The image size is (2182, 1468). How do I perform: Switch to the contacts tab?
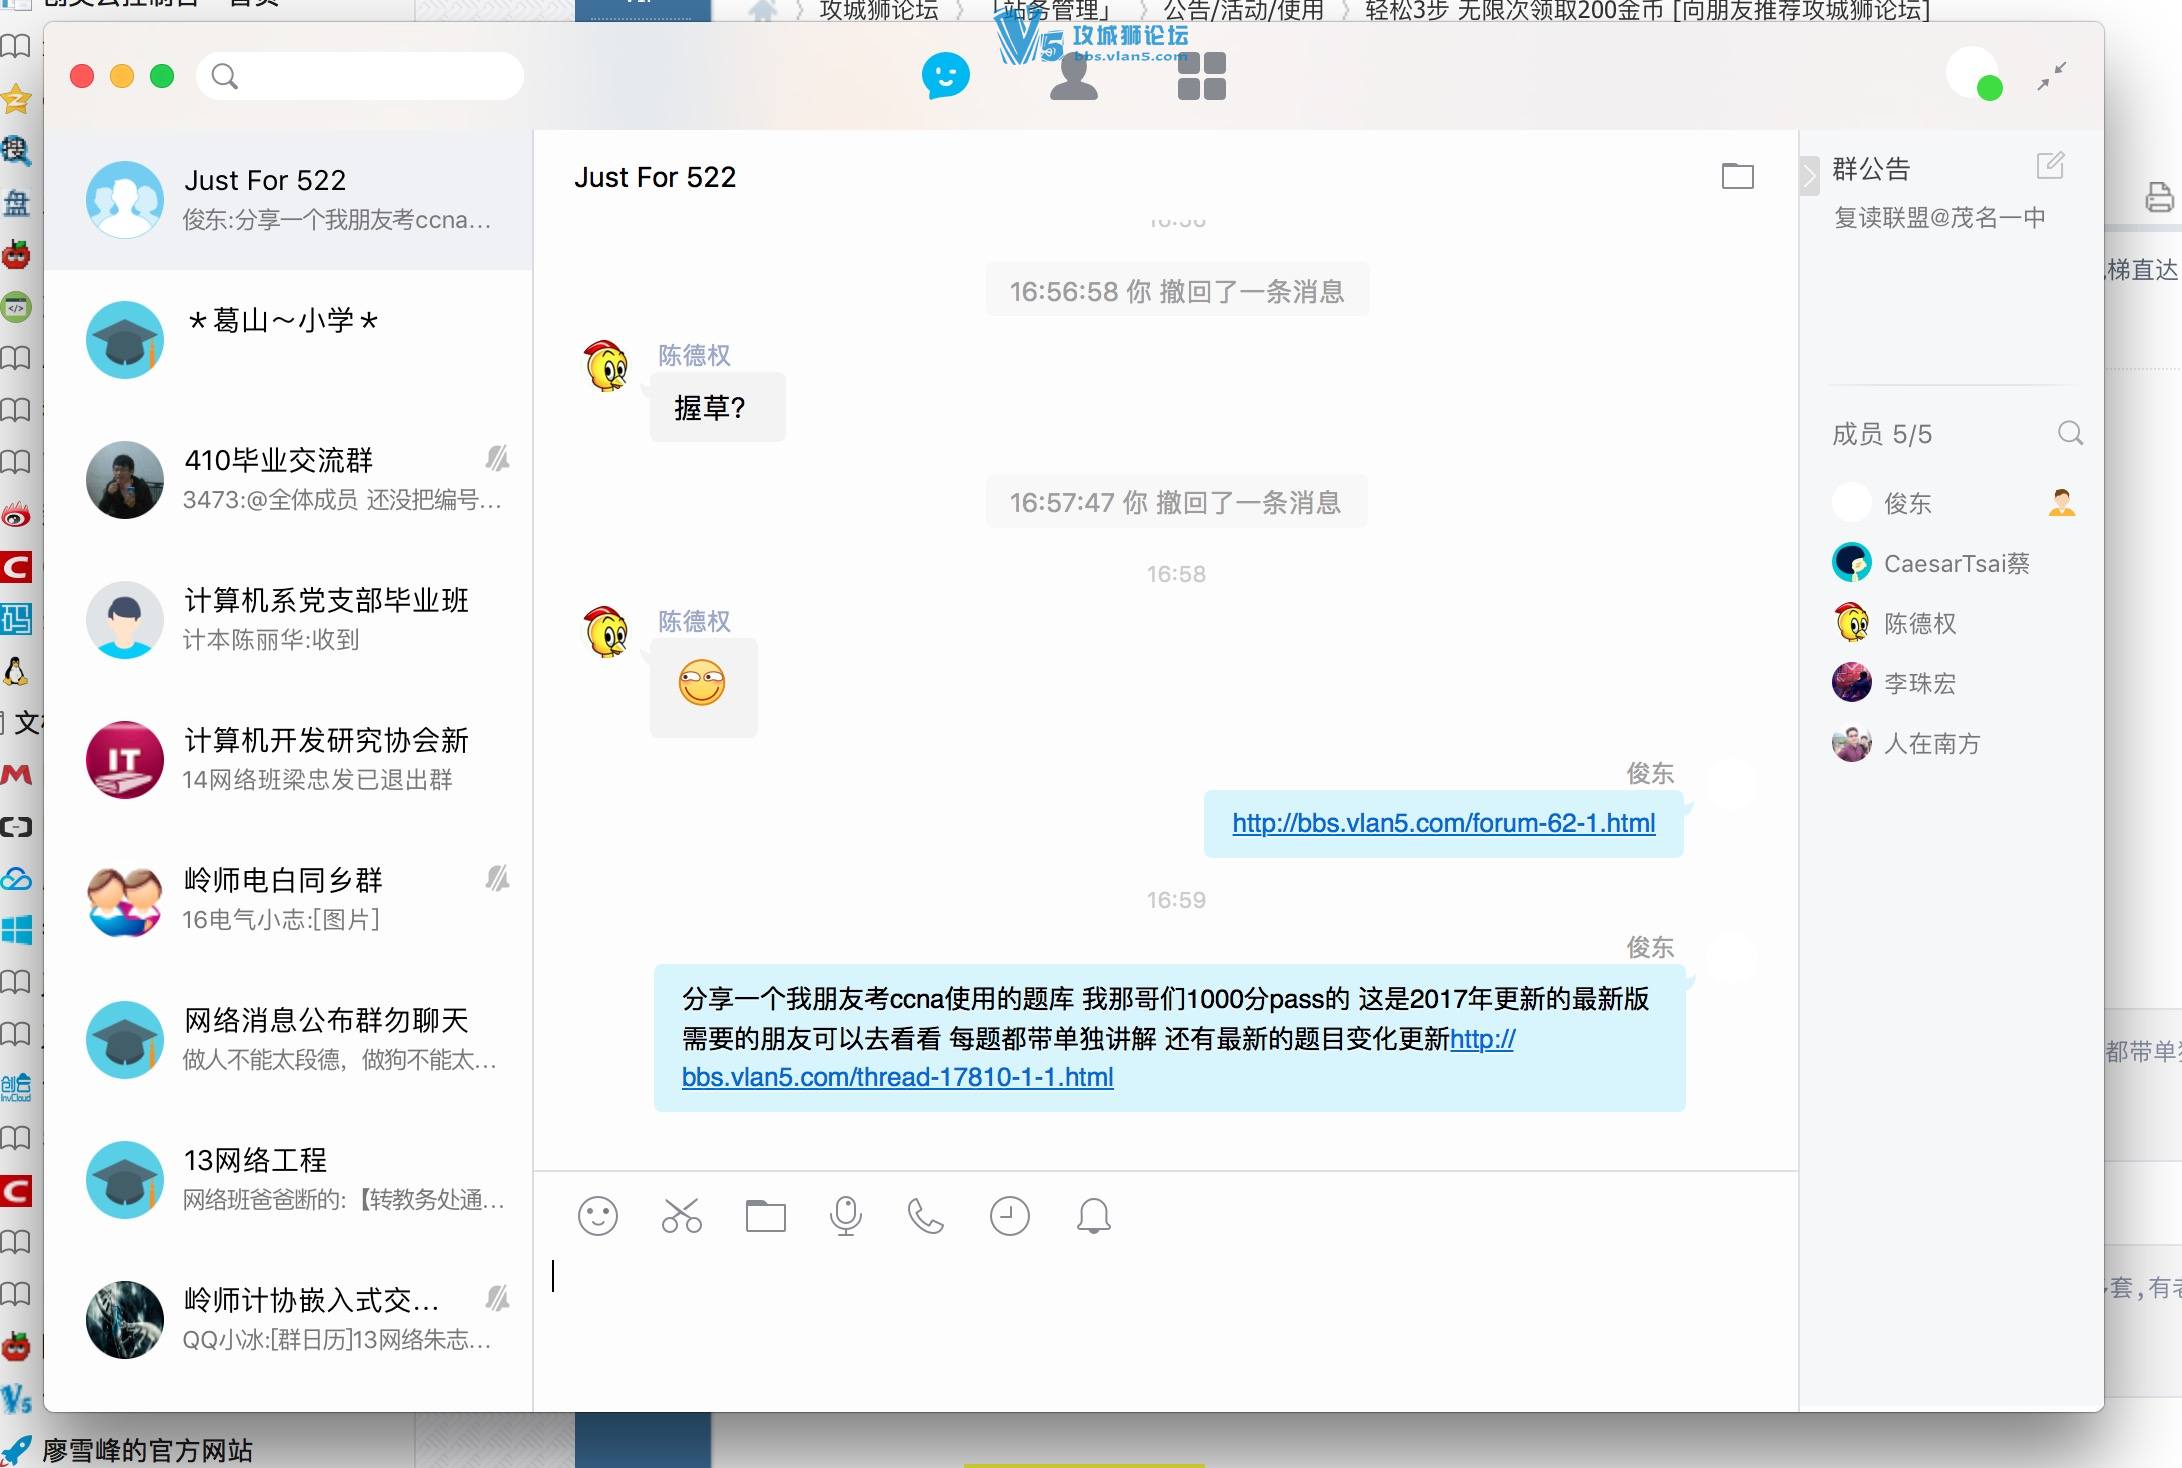tap(1074, 76)
